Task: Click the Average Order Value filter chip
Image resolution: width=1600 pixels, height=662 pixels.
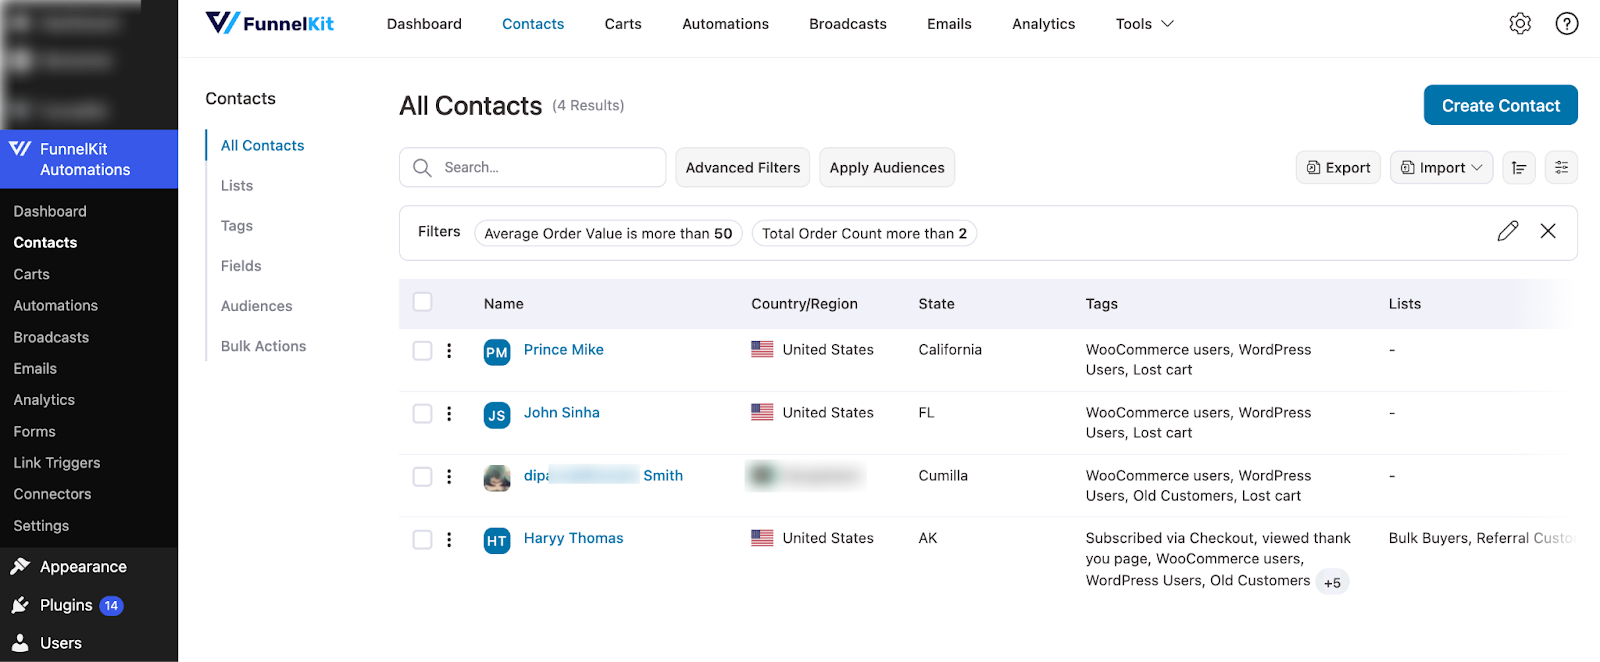Action: coord(608,234)
